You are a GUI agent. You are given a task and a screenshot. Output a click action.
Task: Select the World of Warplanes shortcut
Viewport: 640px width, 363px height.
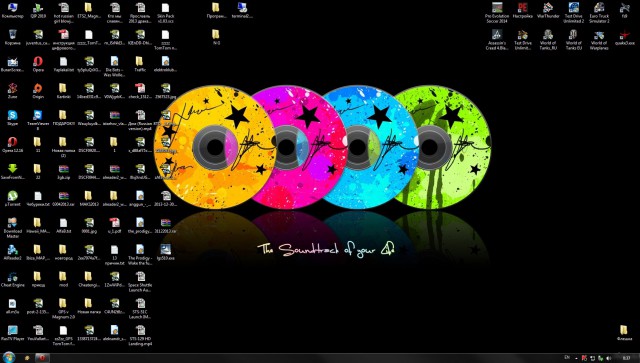pos(599,40)
